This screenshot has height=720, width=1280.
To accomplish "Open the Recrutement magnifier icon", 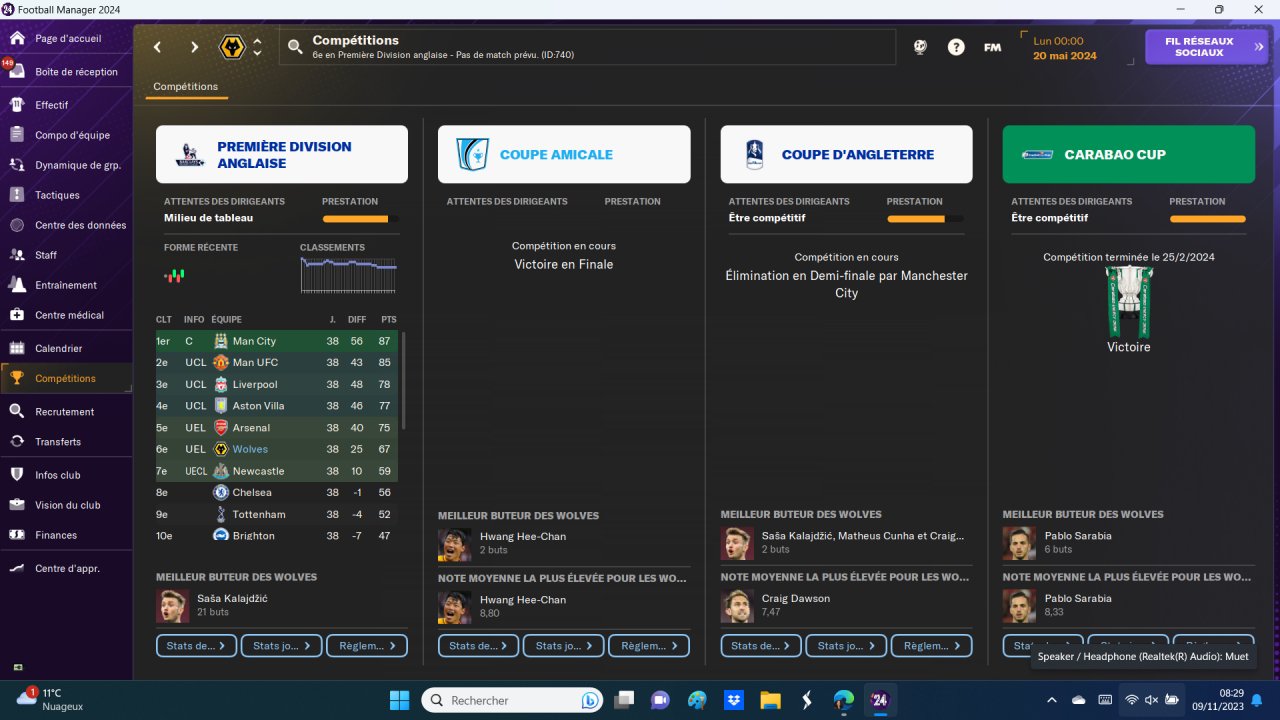I will pos(17,412).
